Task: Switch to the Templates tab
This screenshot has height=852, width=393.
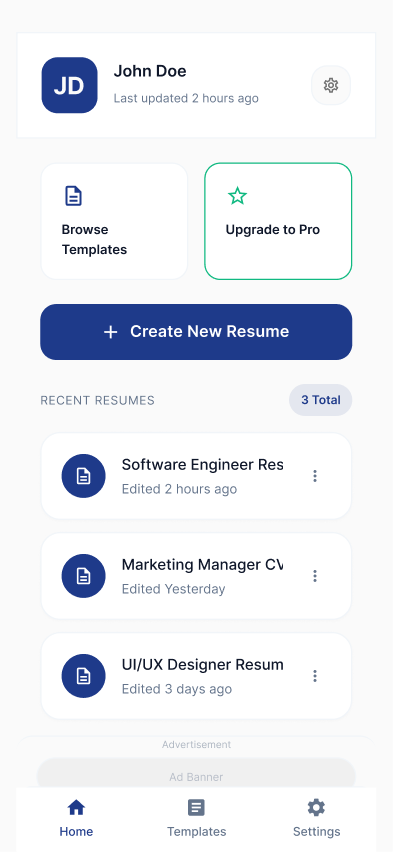Action: 196,818
